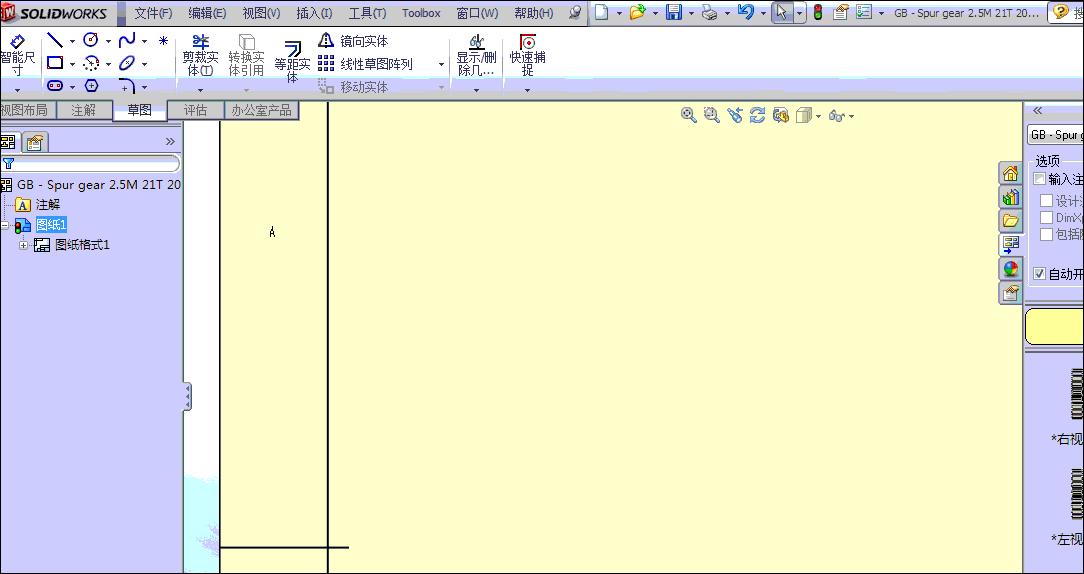Click the Open file icon
The width and height of the screenshot is (1084, 574).
point(637,12)
